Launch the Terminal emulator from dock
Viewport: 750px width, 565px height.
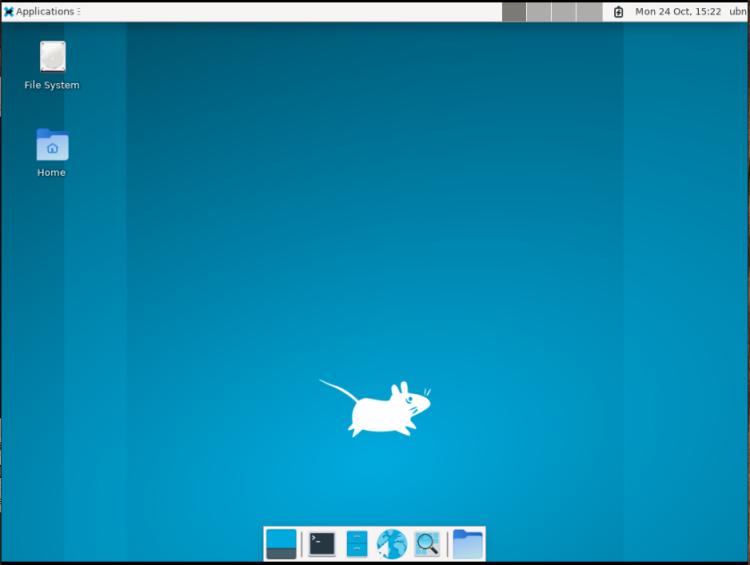(322, 544)
